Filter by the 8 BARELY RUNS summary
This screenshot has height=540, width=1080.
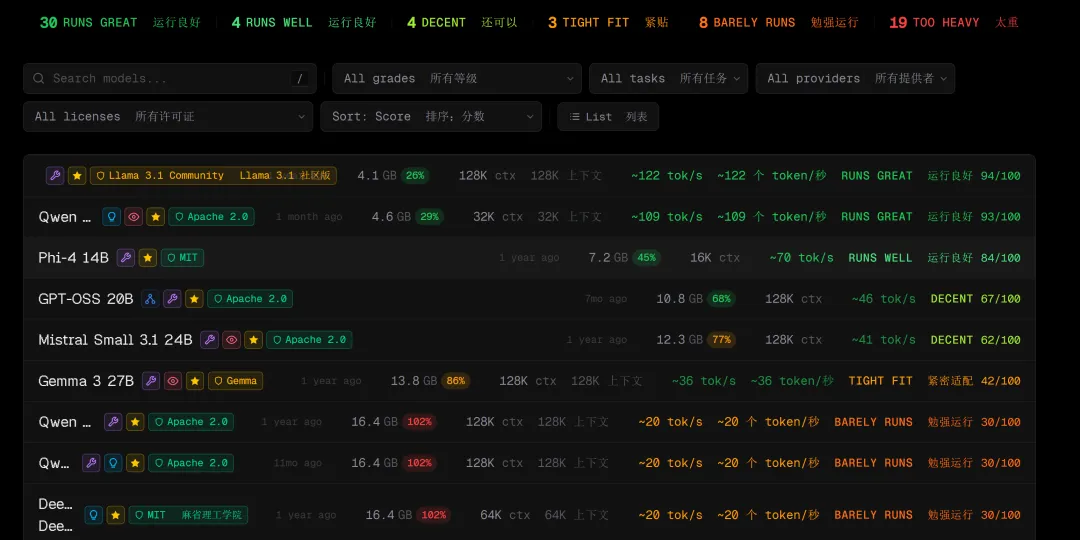[x=778, y=23]
